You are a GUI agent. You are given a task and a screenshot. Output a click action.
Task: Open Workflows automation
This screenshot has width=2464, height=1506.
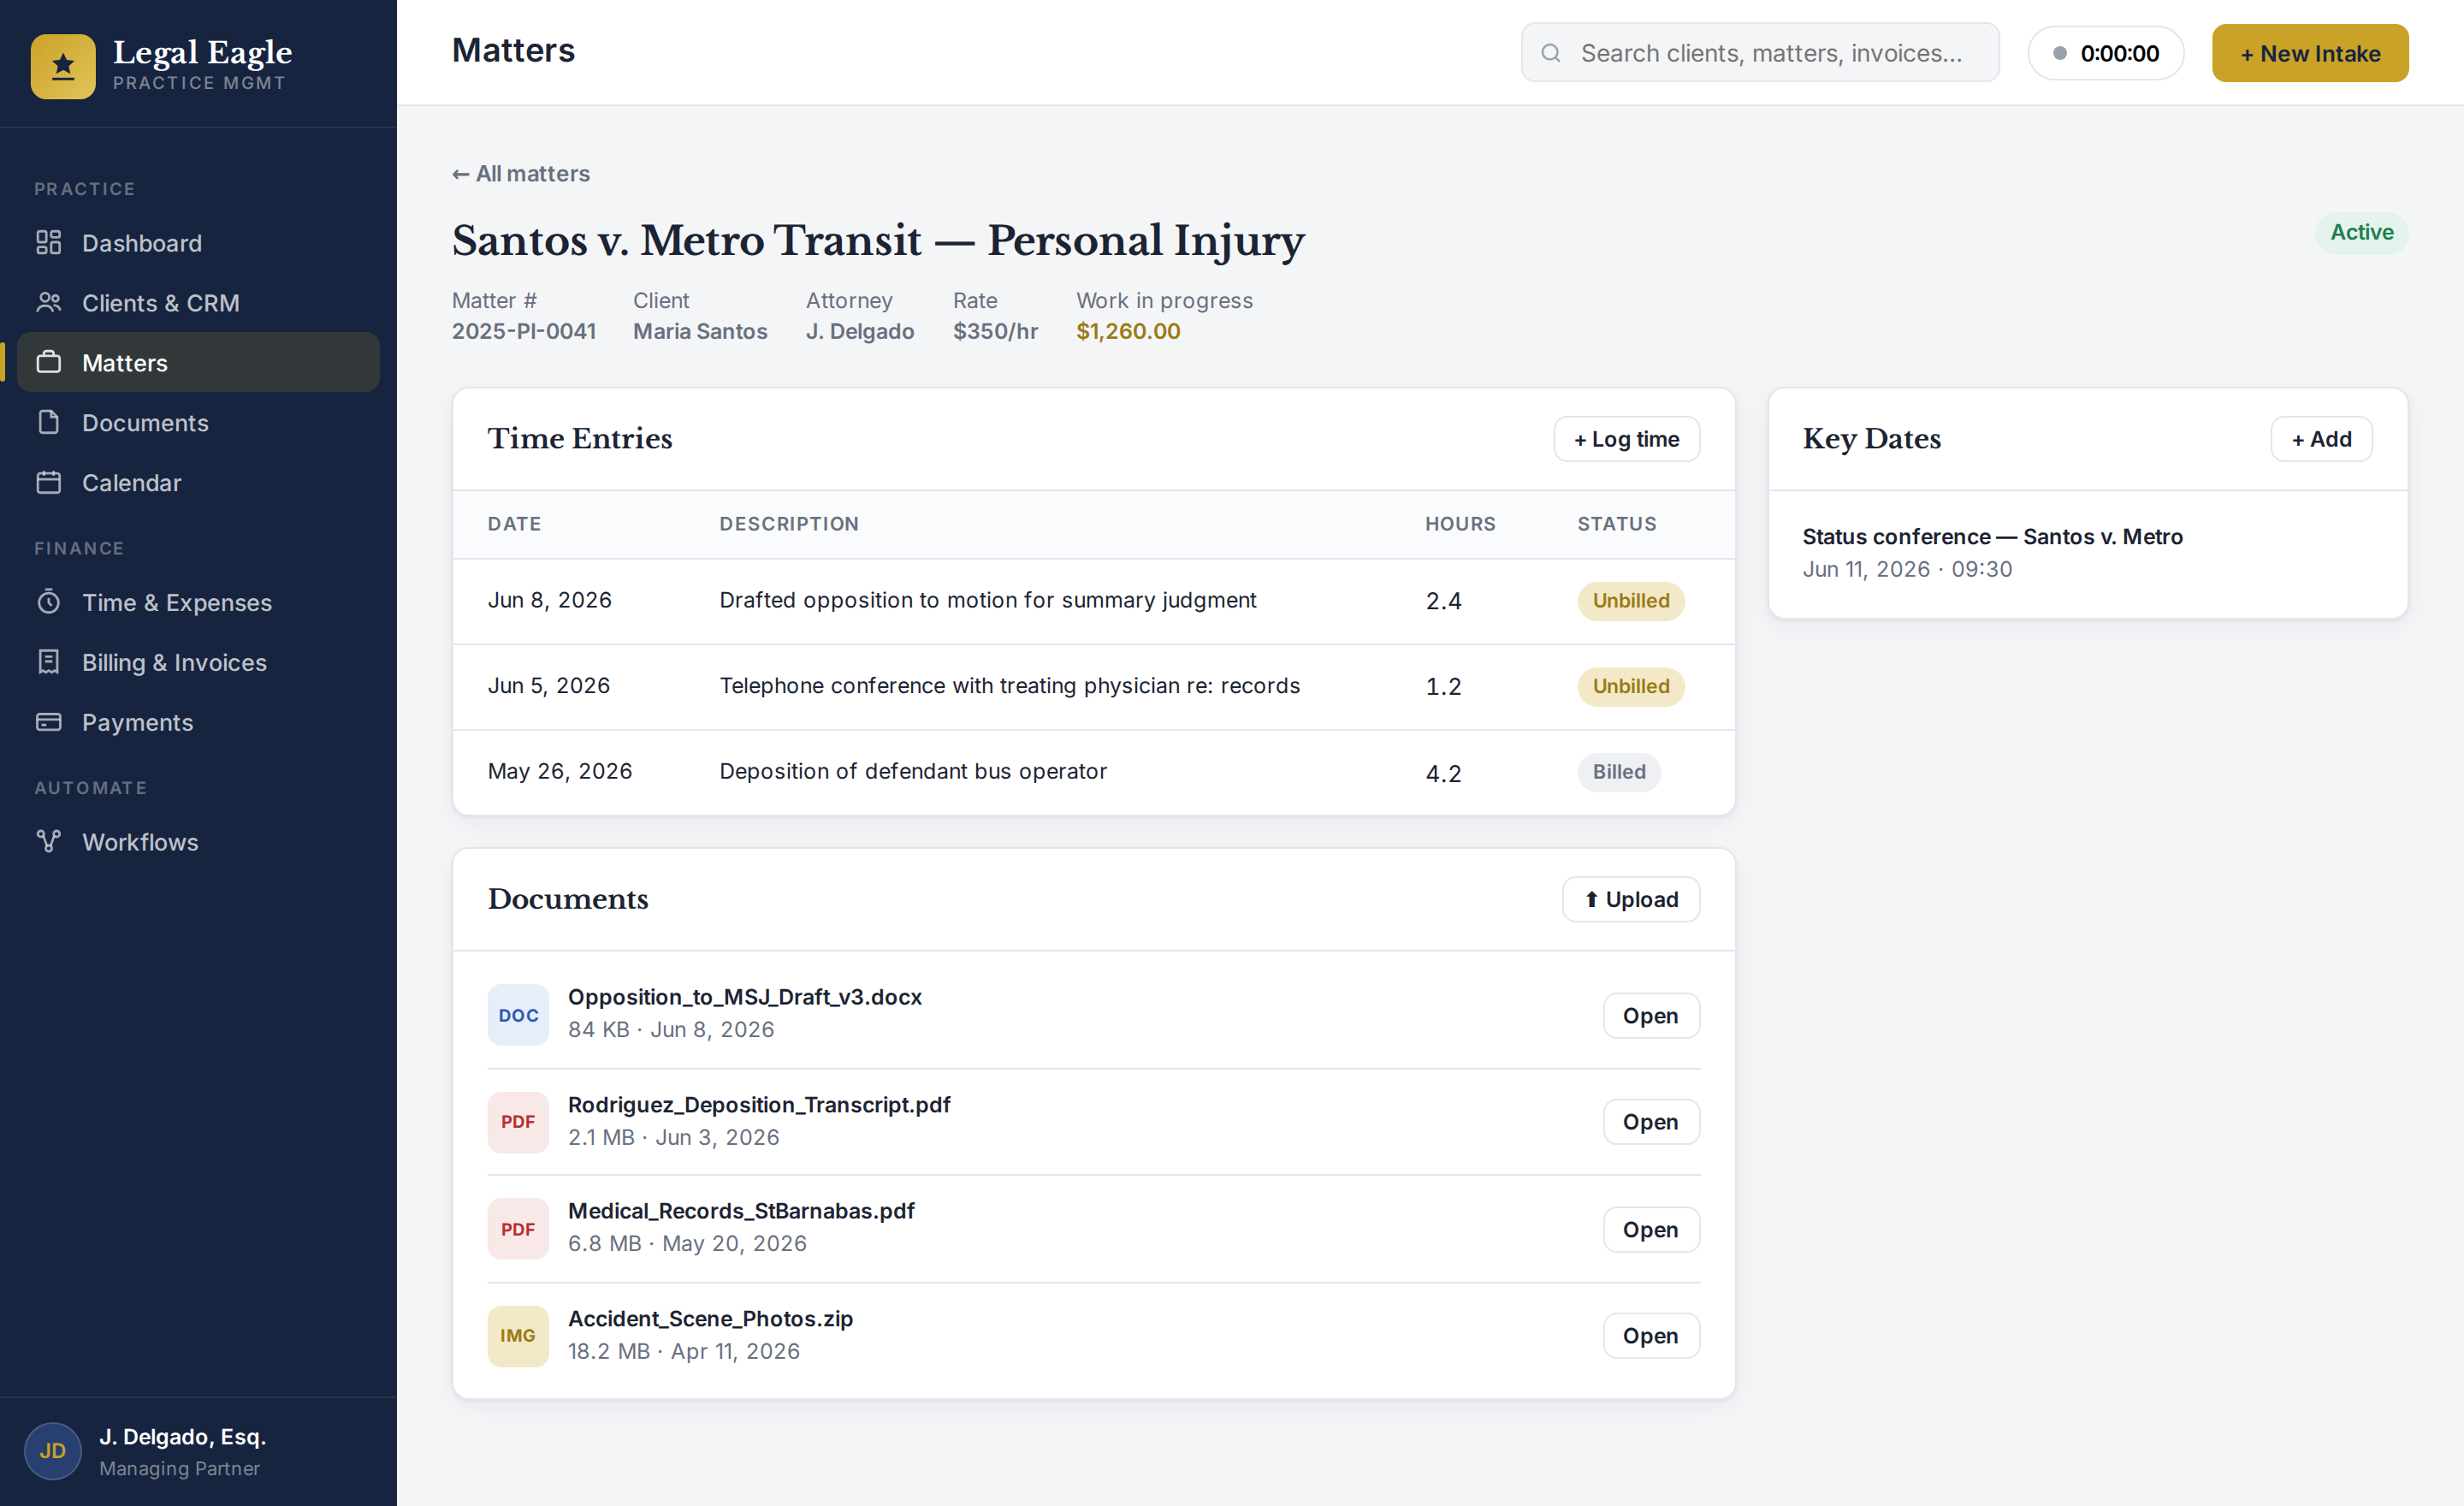198,842
